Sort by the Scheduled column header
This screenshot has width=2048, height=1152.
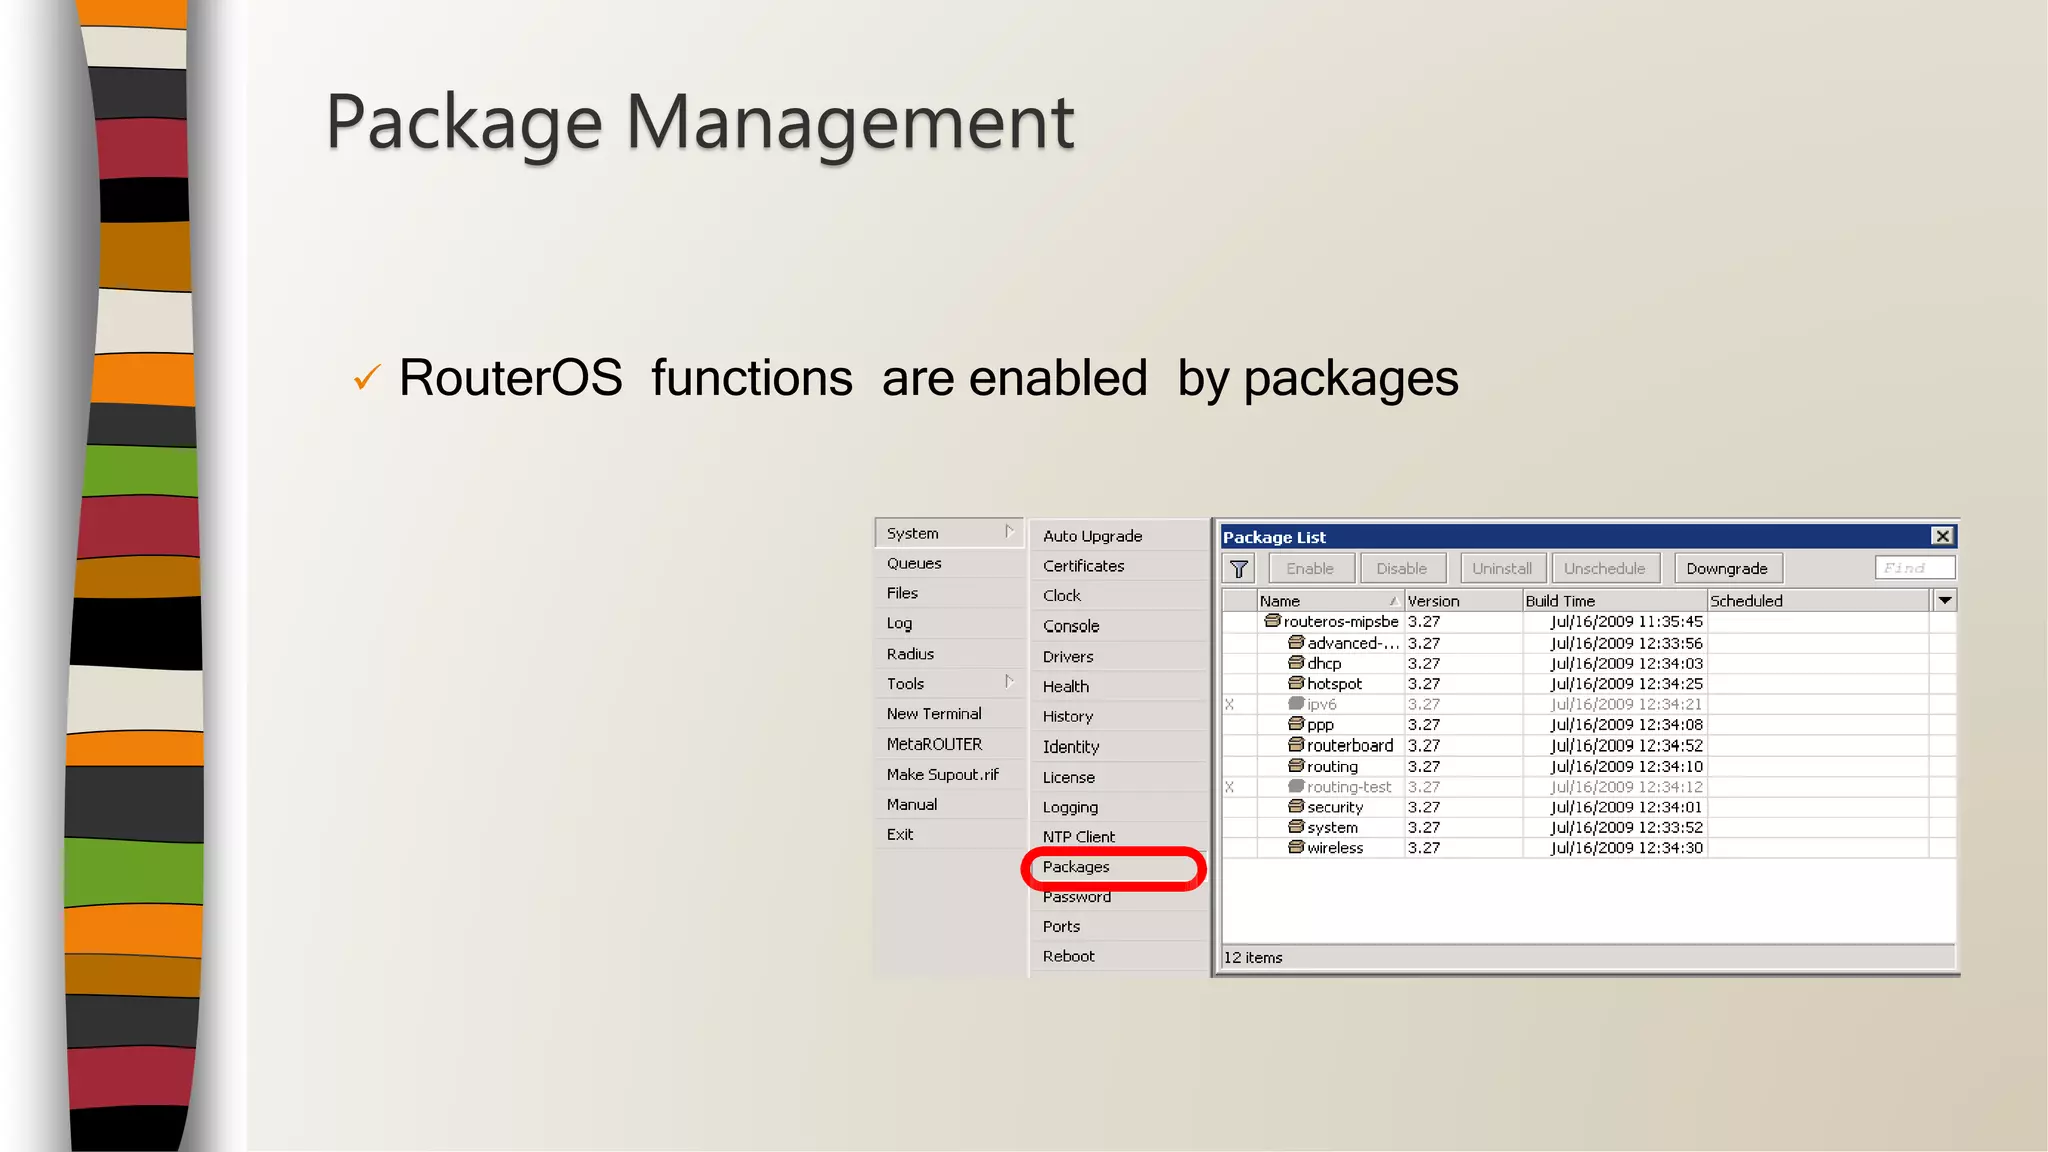pos(1818,600)
